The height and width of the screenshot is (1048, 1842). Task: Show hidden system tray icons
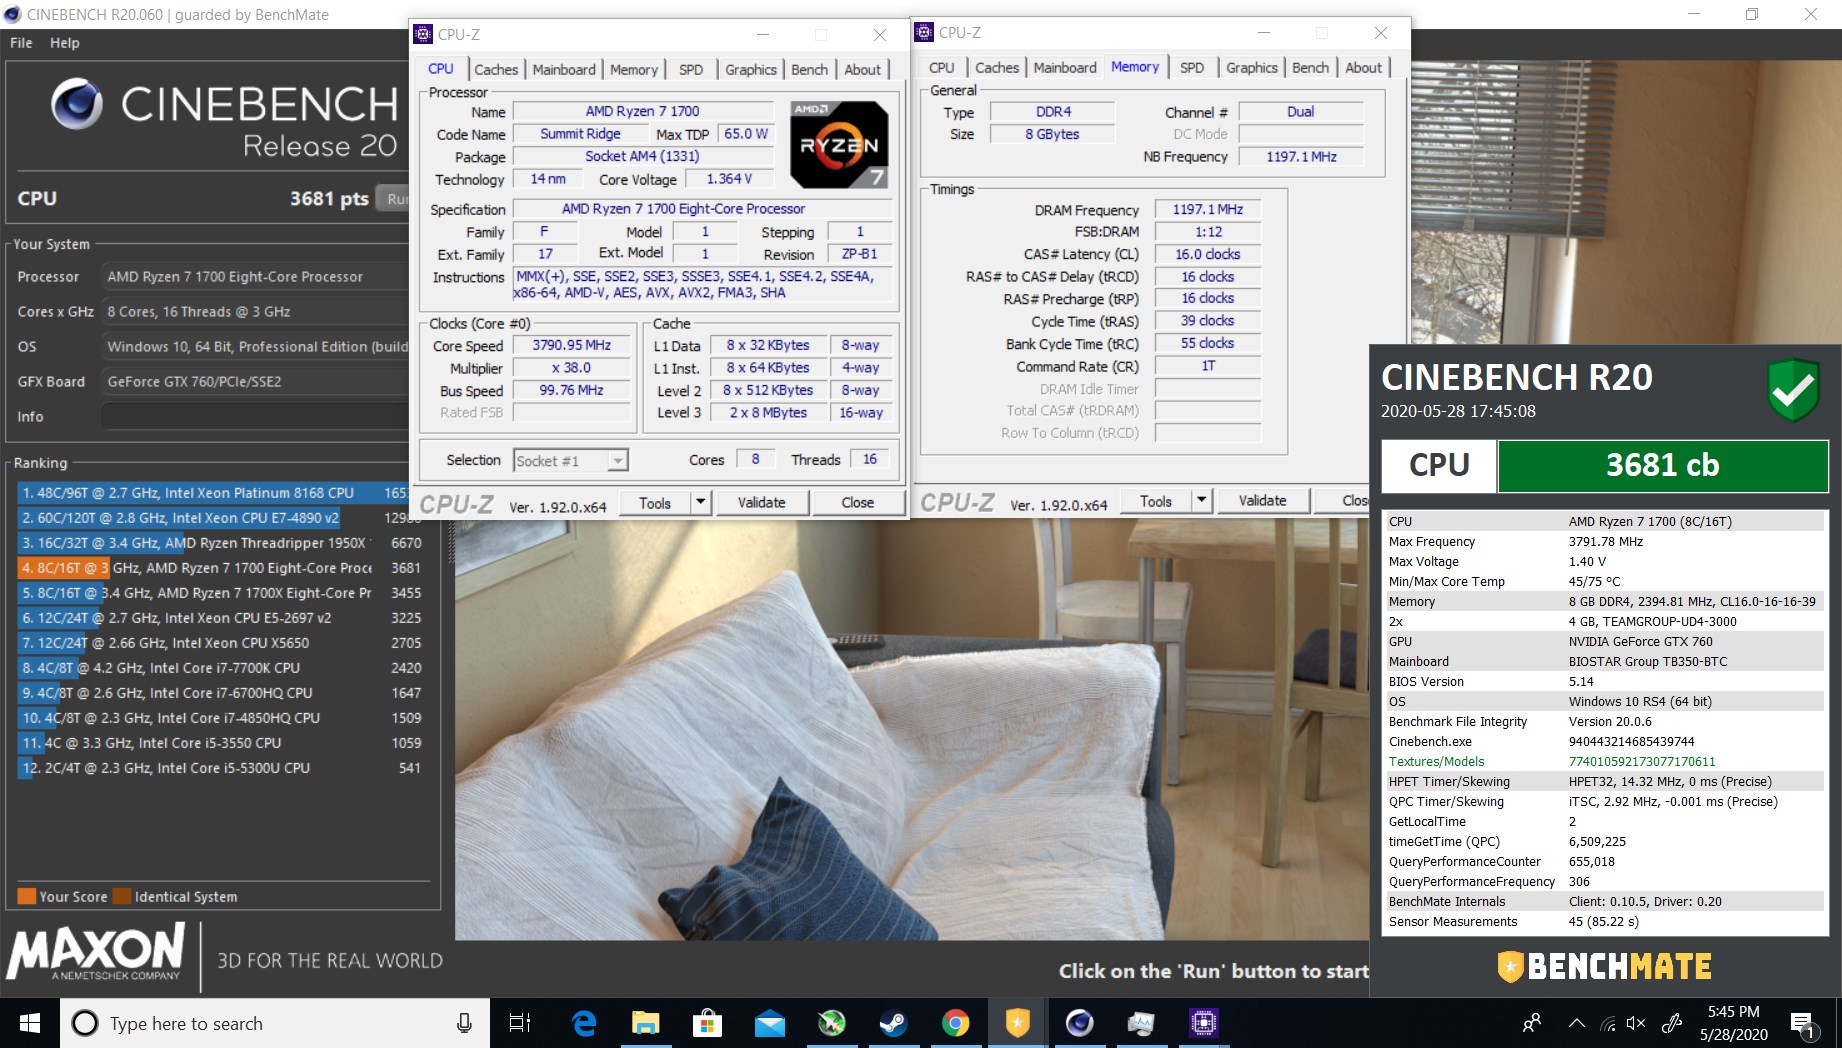(1576, 1023)
